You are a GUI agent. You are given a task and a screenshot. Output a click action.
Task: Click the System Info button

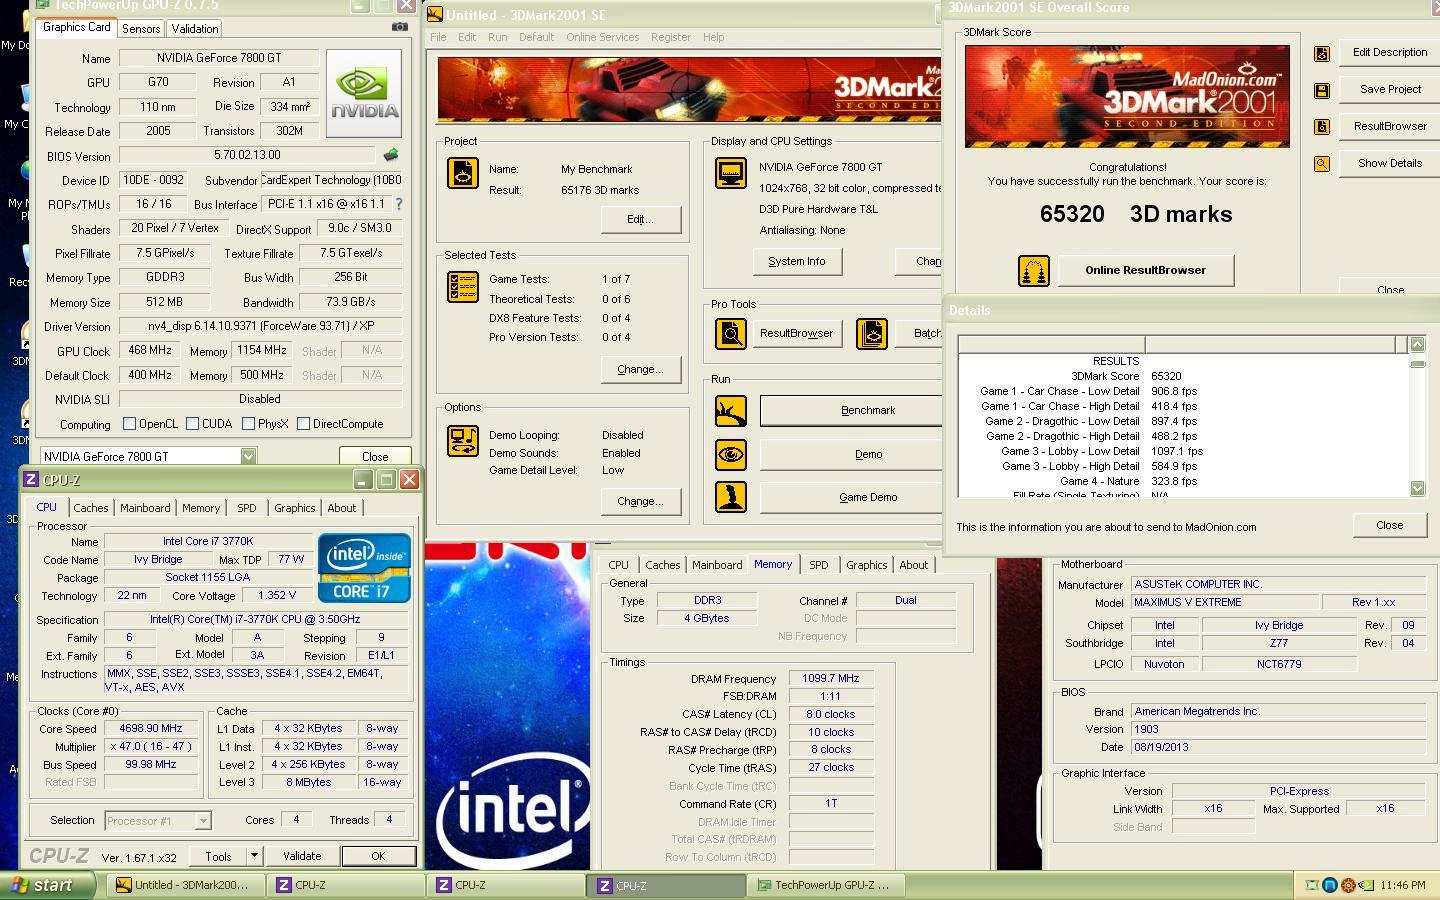coord(797,261)
